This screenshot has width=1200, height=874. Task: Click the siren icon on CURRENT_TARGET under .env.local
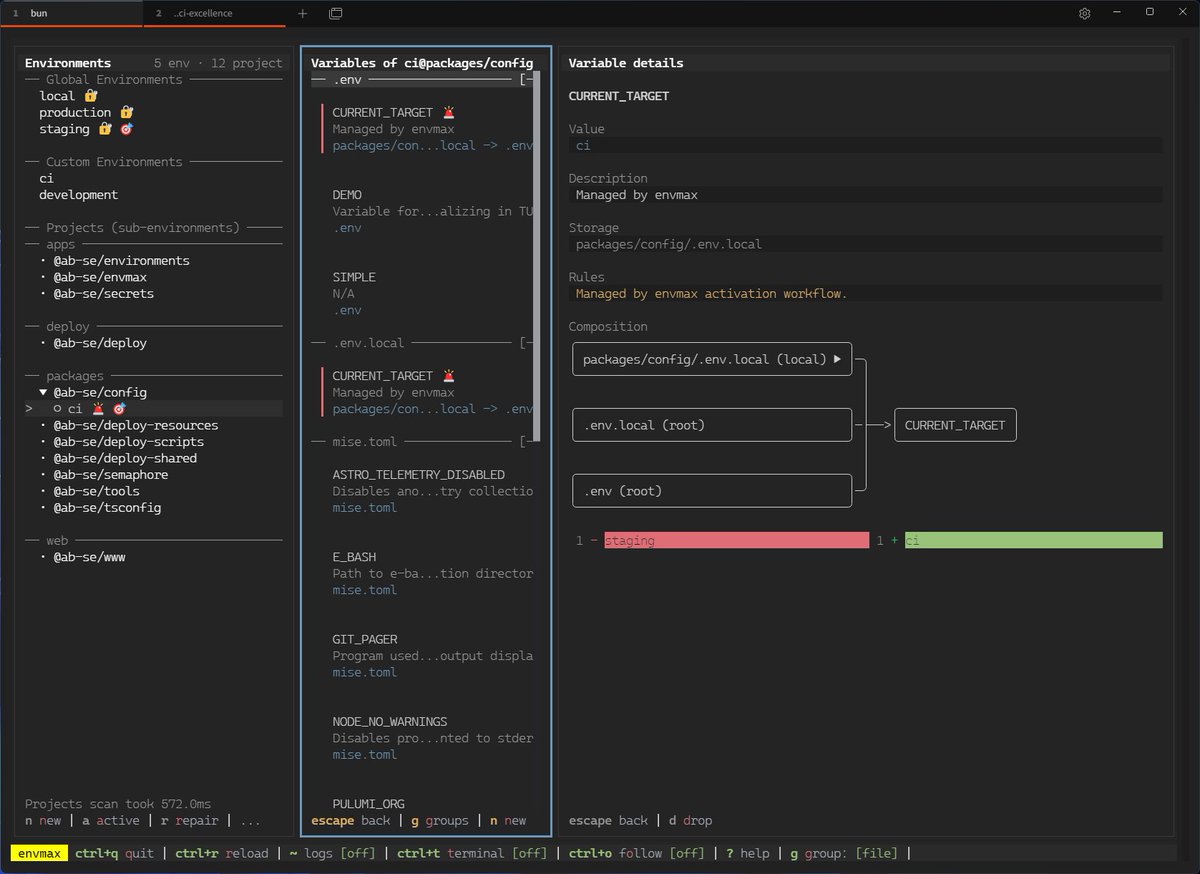tap(448, 376)
